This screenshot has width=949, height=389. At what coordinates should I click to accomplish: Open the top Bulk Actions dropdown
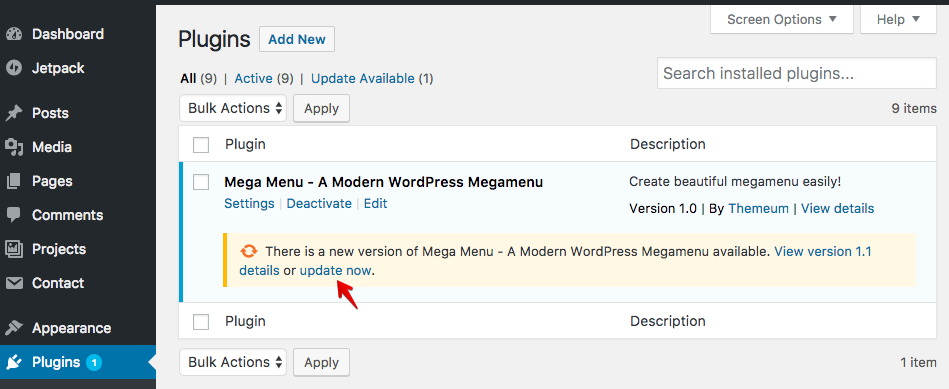[233, 108]
